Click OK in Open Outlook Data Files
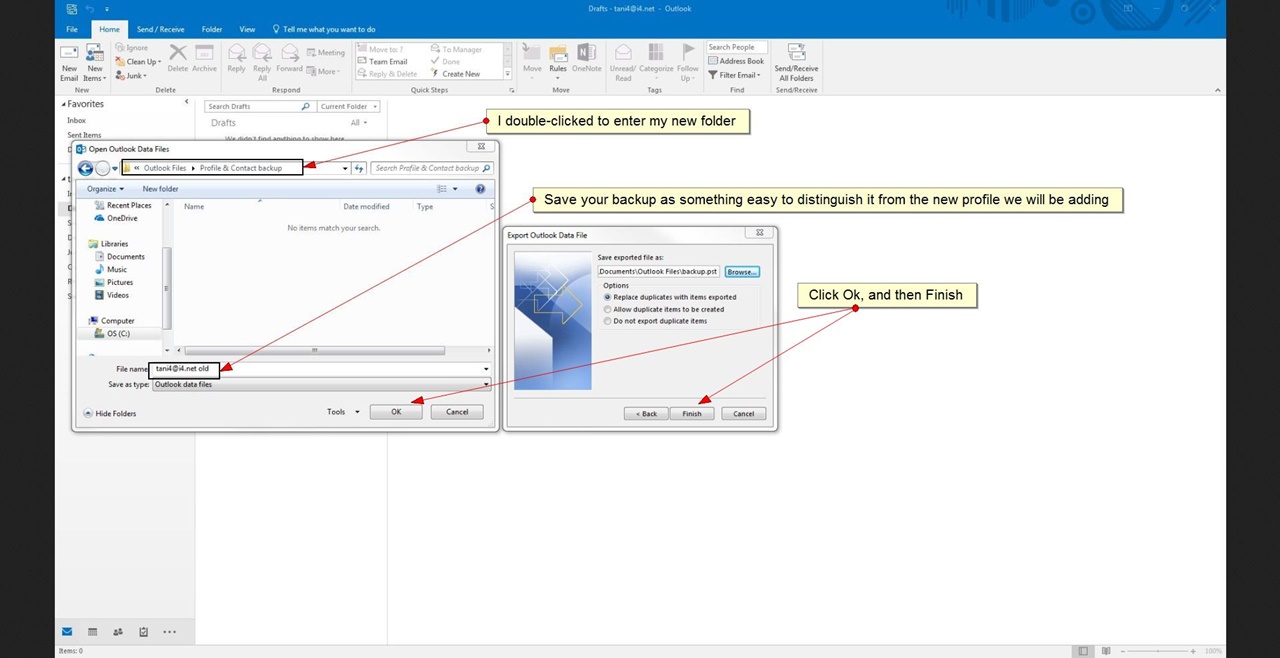The width and height of the screenshot is (1280, 658). click(396, 412)
